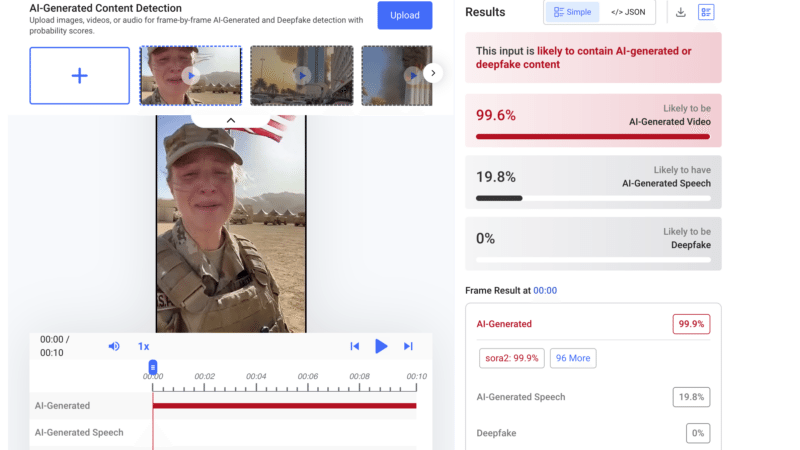Click the timeline playhead handle
The width and height of the screenshot is (800, 450).
(x=153, y=367)
